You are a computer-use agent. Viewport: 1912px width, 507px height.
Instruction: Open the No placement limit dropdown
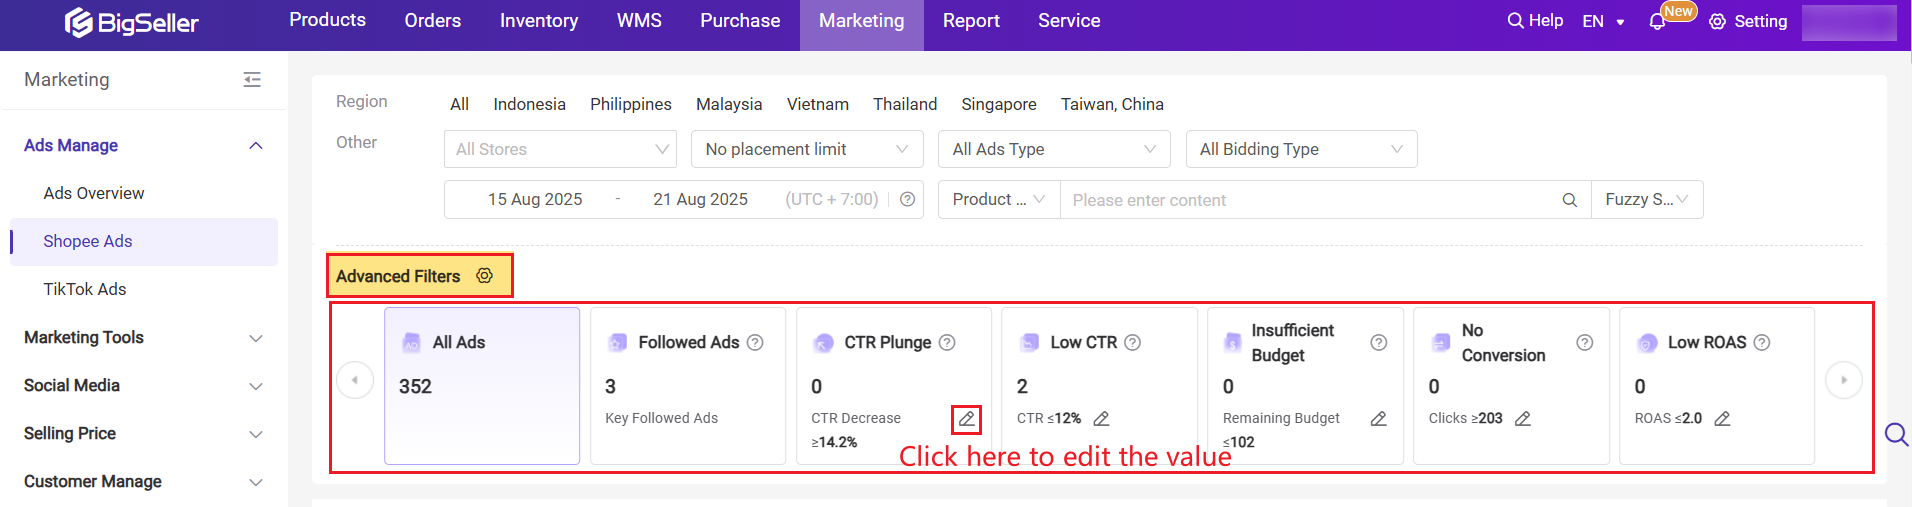point(807,149)
